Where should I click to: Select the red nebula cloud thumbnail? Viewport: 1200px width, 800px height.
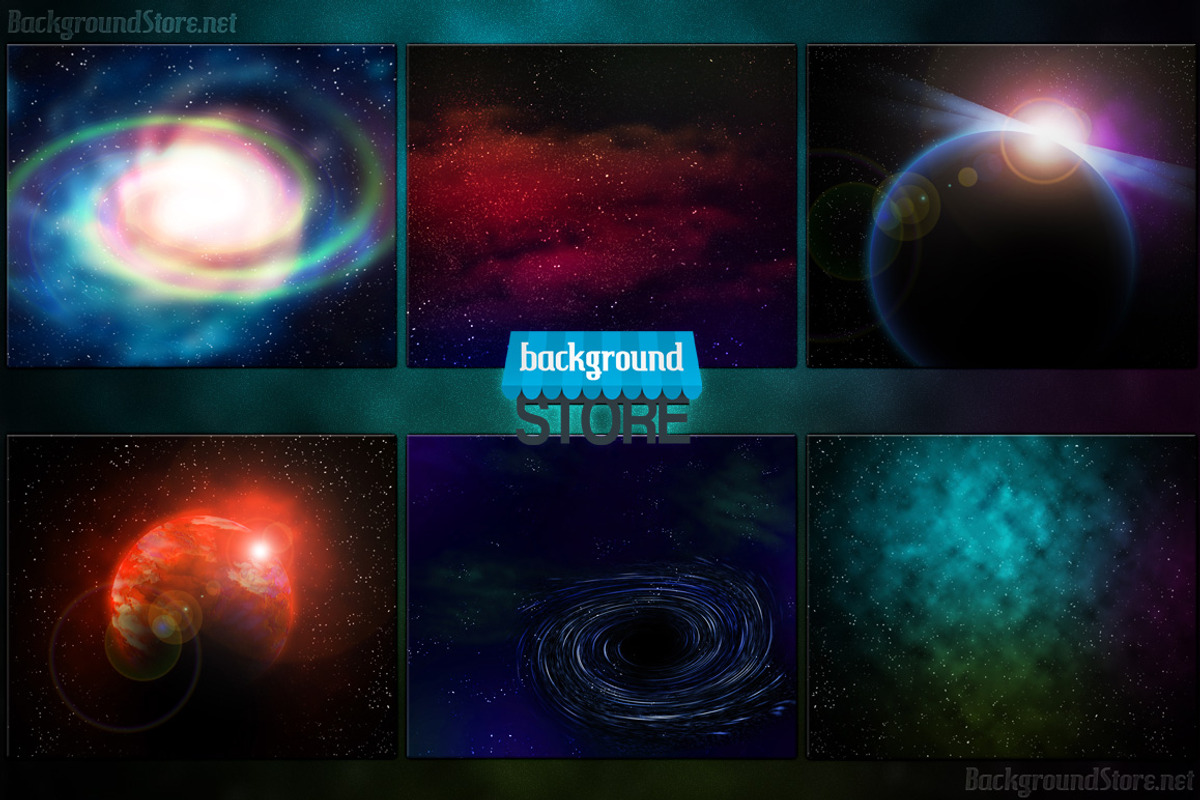point(602,206)
